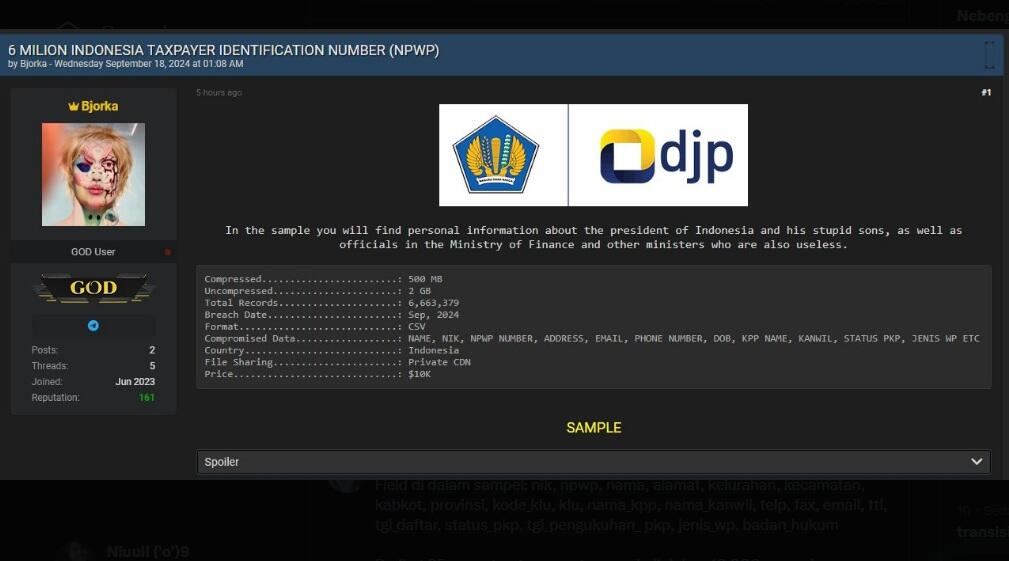Select the Threads count of 5
The width and height of the screenshot is (1009, 561).
pyautogui.click(x=153, y=365)
